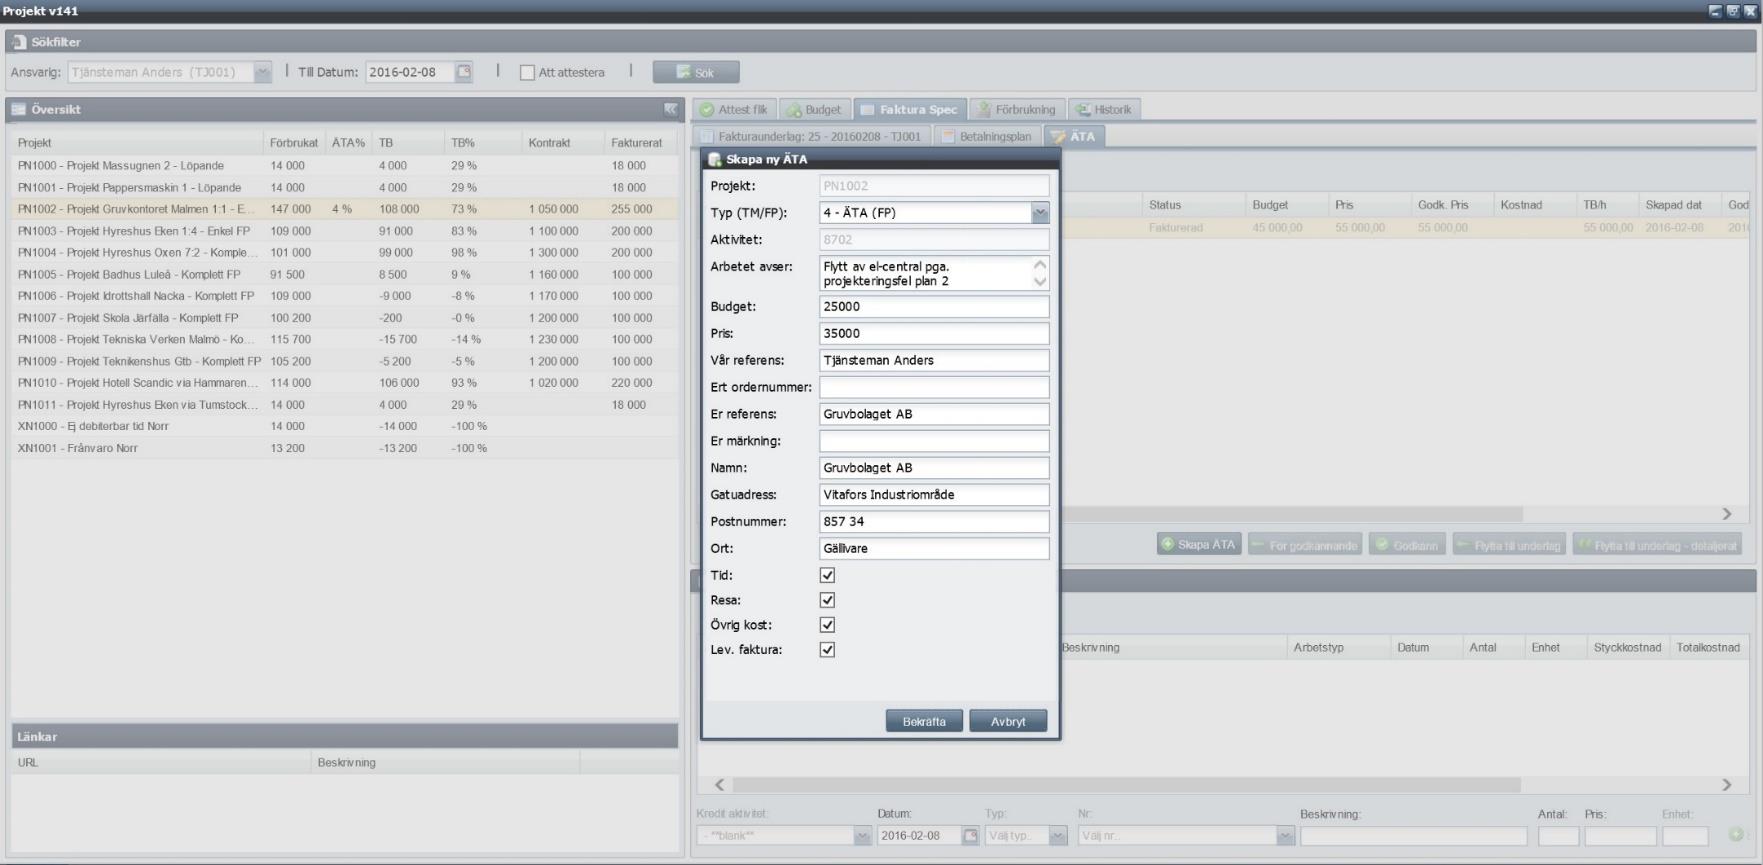The height and width of the screenshot is (865, 1763).
Task: Switch to the Budget tab
Action: tap(815, 110)
